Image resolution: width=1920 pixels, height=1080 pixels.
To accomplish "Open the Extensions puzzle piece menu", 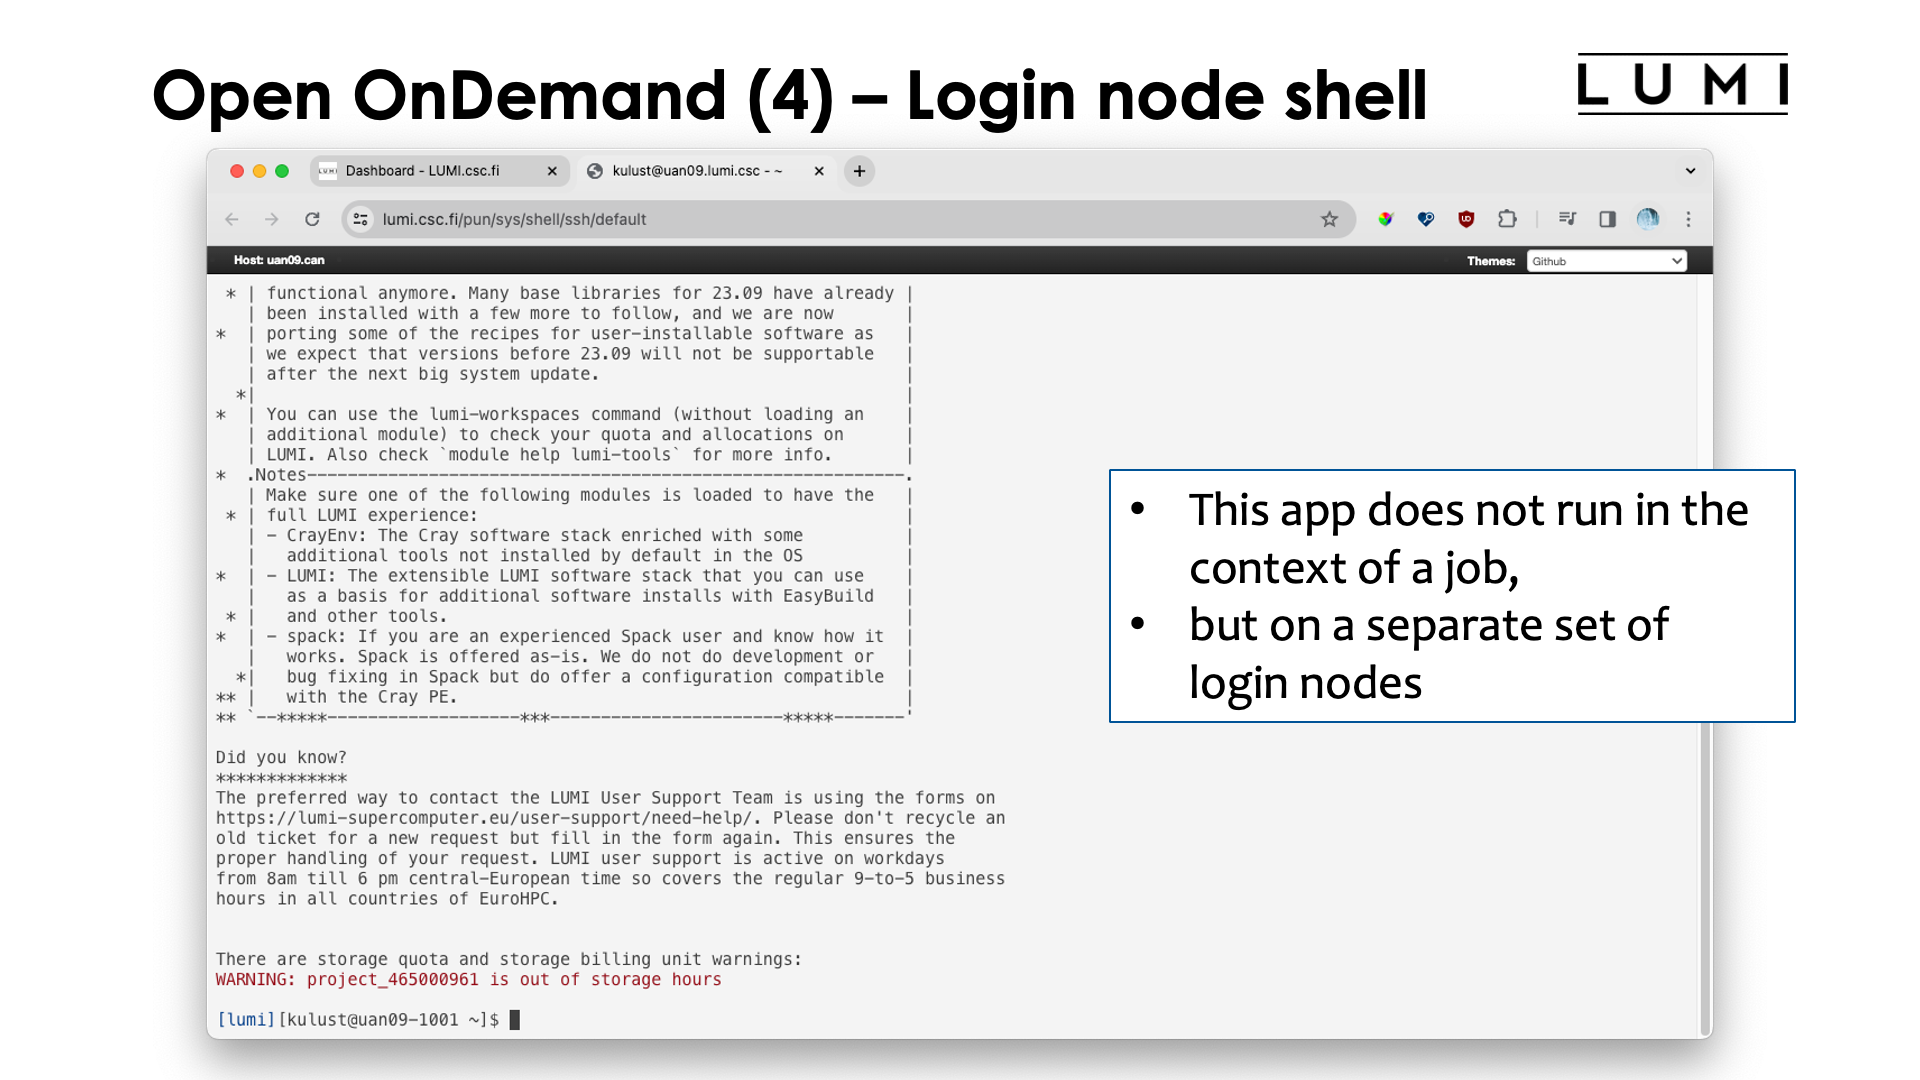I will [1507, 219].
